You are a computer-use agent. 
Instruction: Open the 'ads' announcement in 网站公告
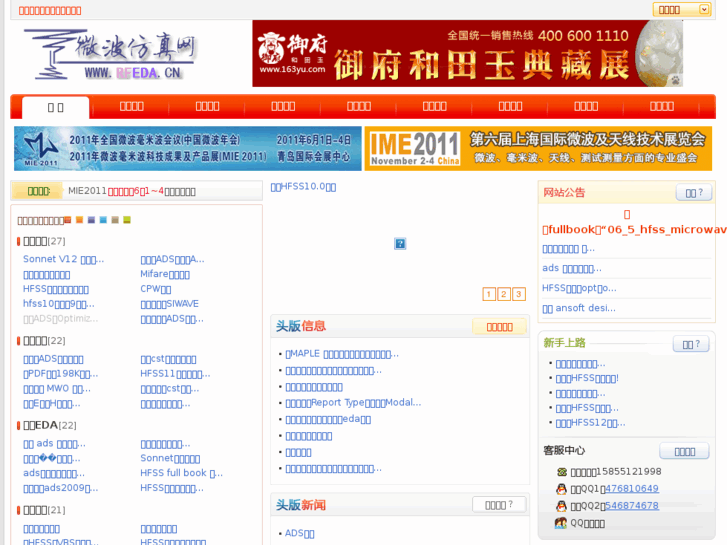point(572,268)
